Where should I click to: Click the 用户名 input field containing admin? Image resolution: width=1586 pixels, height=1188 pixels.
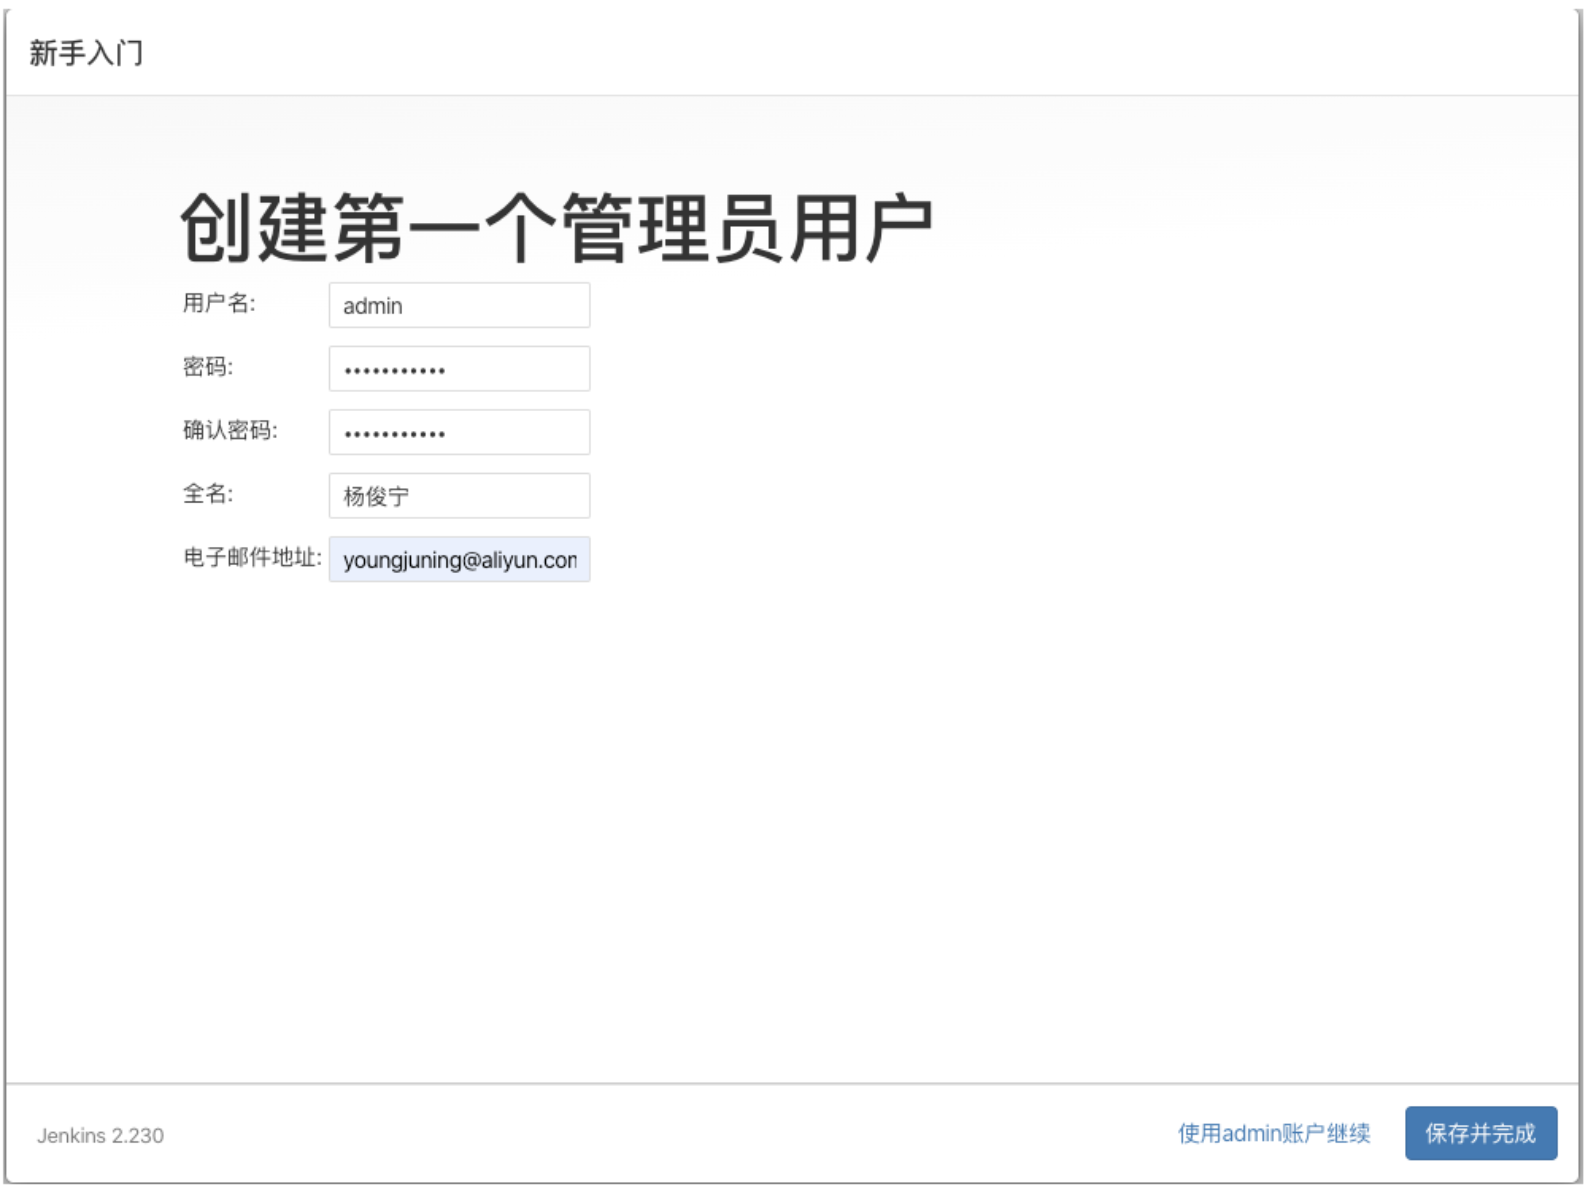coord(459,305)
